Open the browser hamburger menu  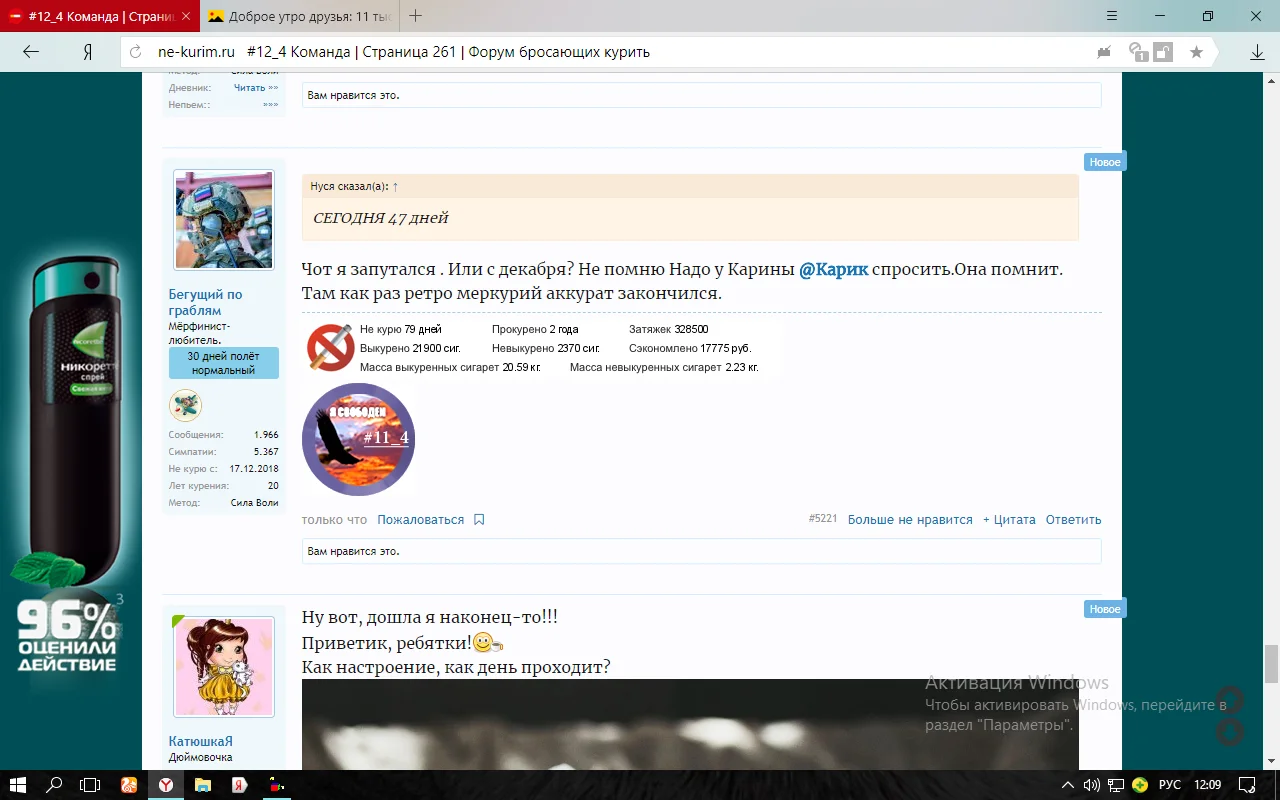pos(1111,16)
